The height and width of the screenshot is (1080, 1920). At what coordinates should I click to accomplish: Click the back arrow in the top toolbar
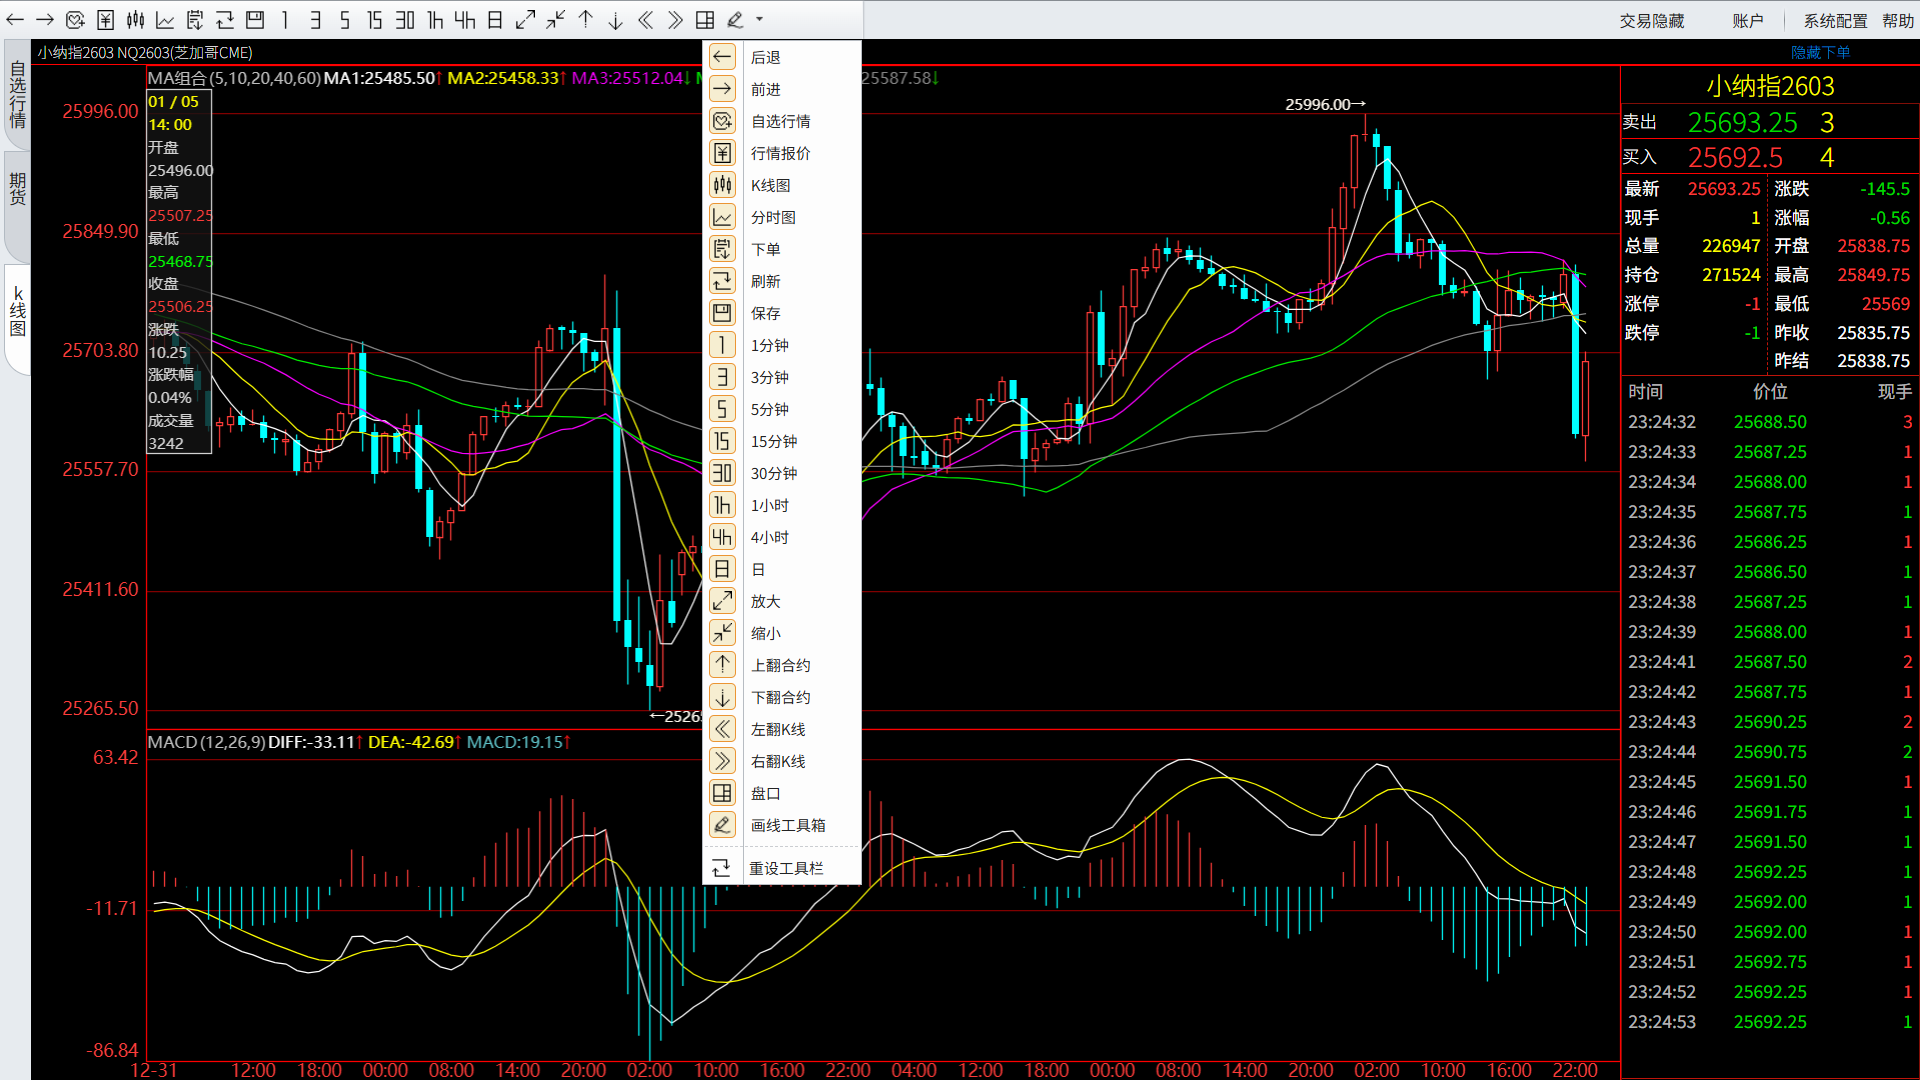coord(15,20)
